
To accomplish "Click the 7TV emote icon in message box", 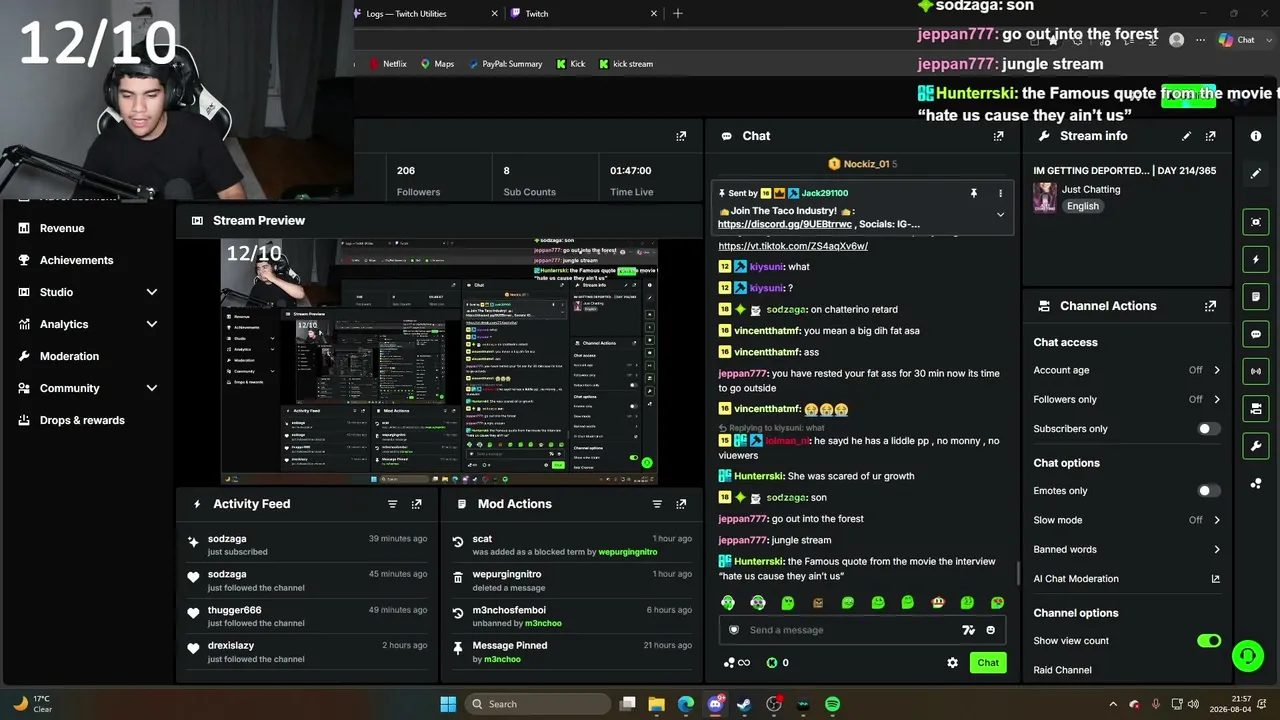I will [968, 630].
